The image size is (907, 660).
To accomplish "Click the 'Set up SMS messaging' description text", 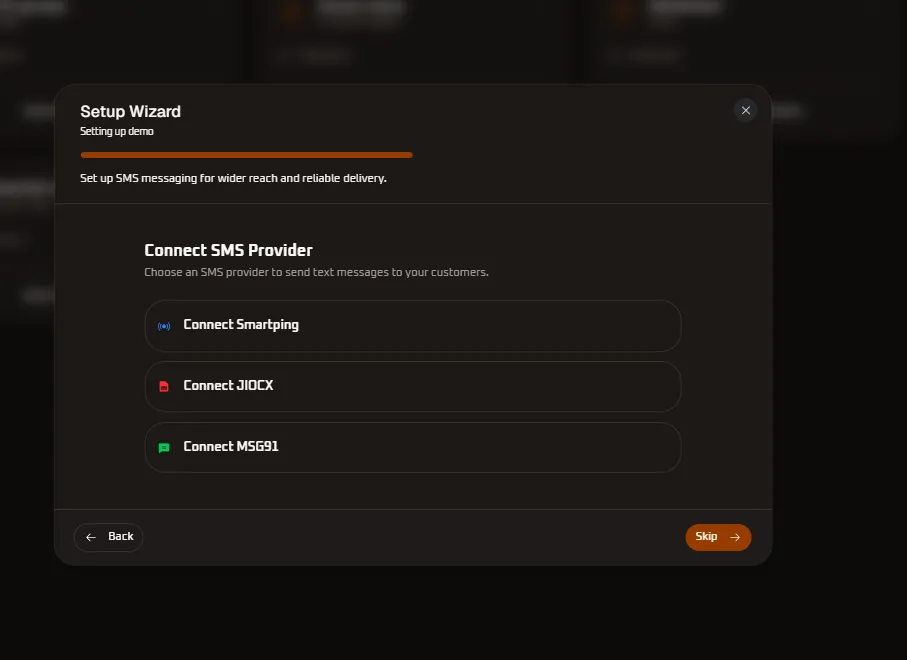I will (x=233, y=178).
